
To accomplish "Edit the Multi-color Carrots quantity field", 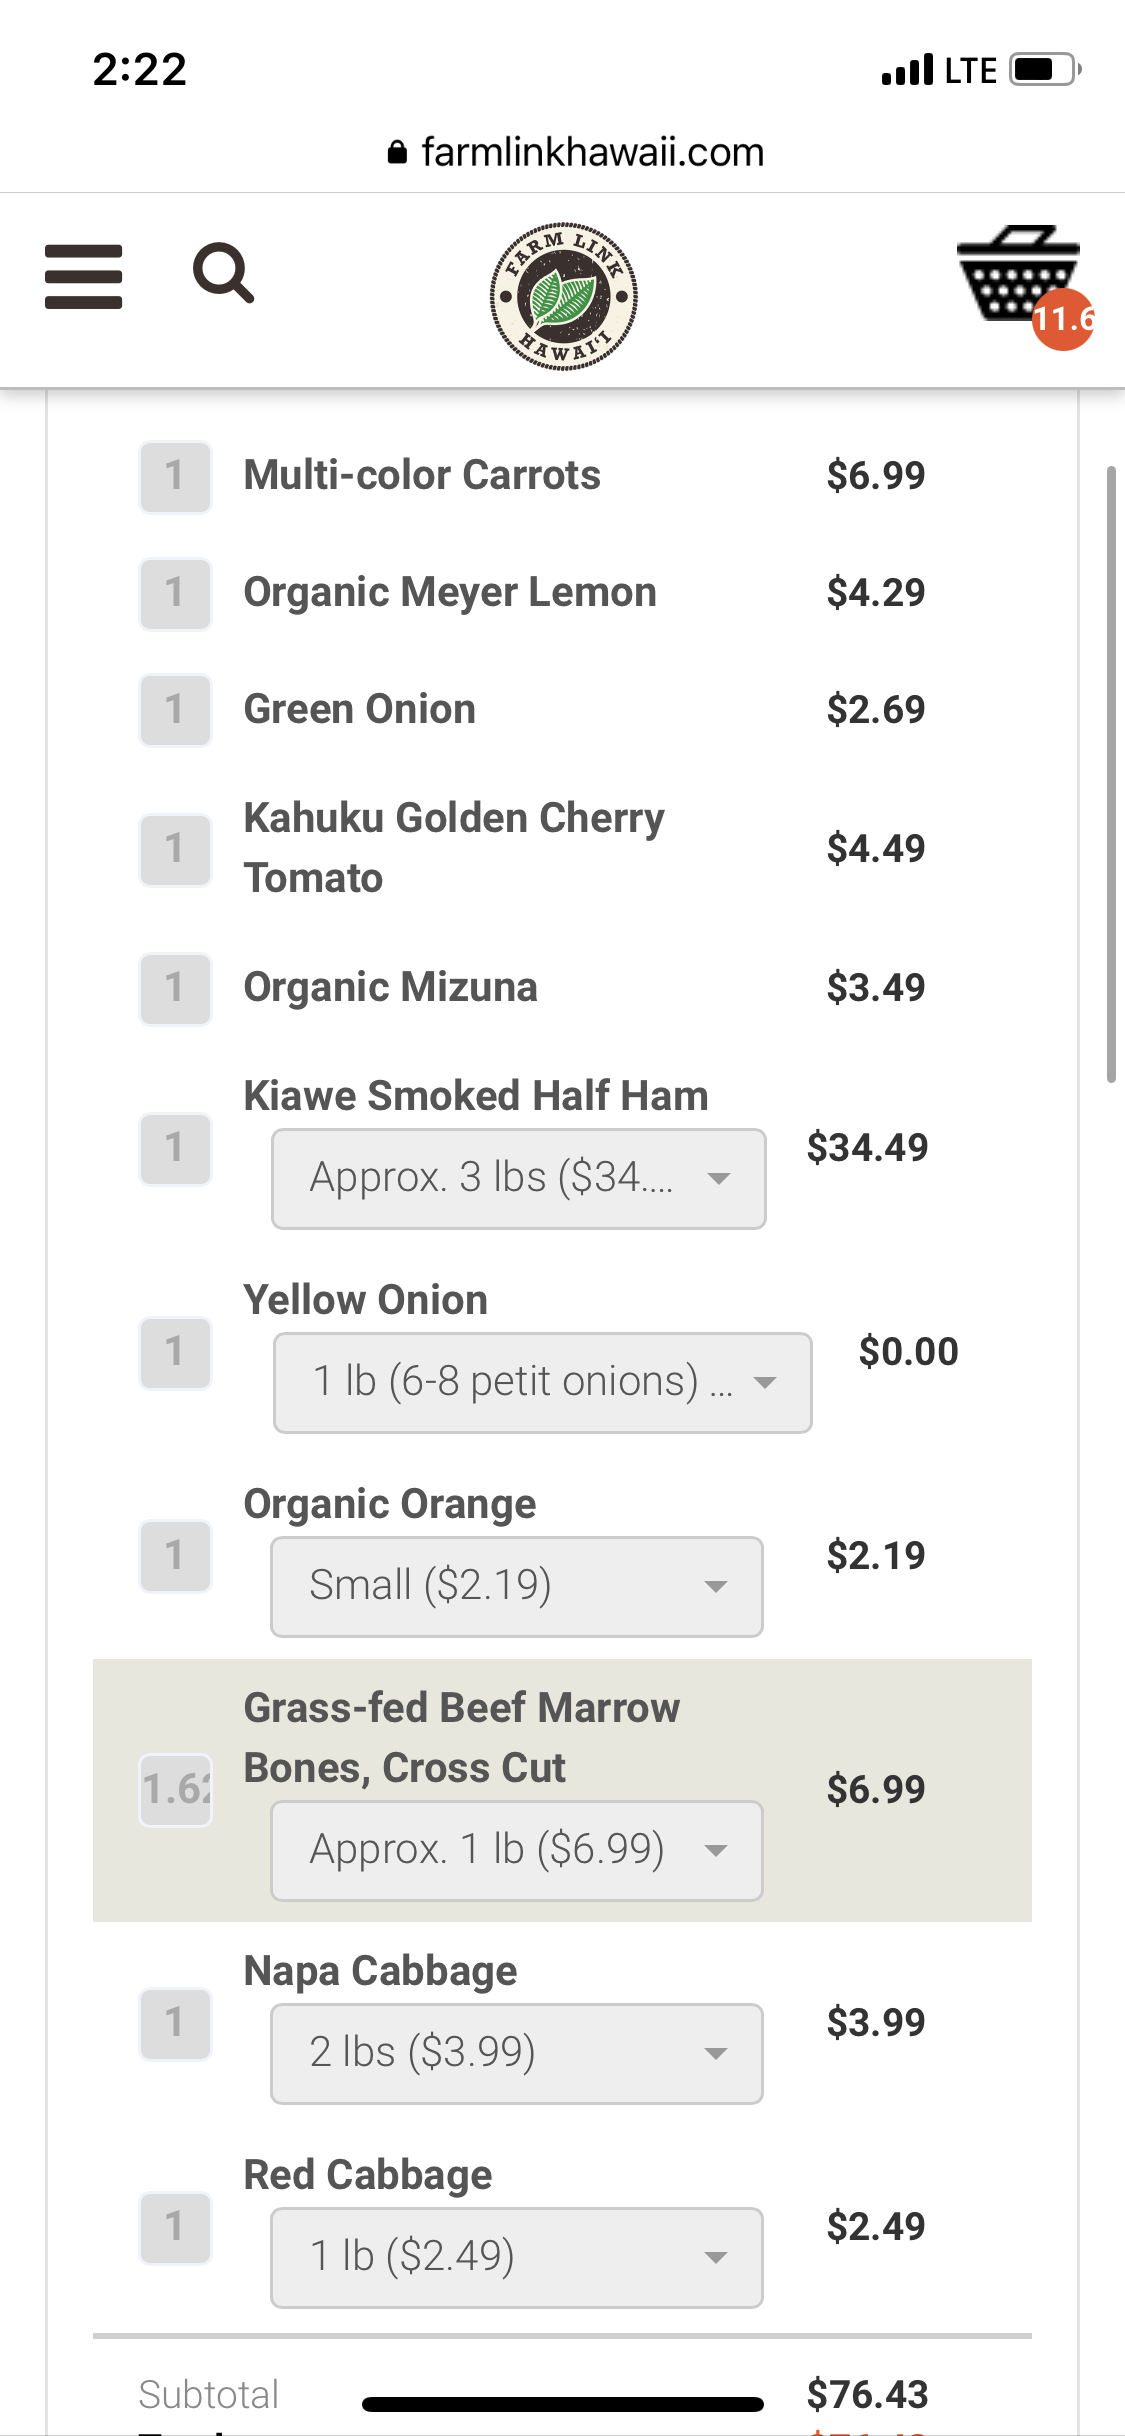I will [175, 477].
